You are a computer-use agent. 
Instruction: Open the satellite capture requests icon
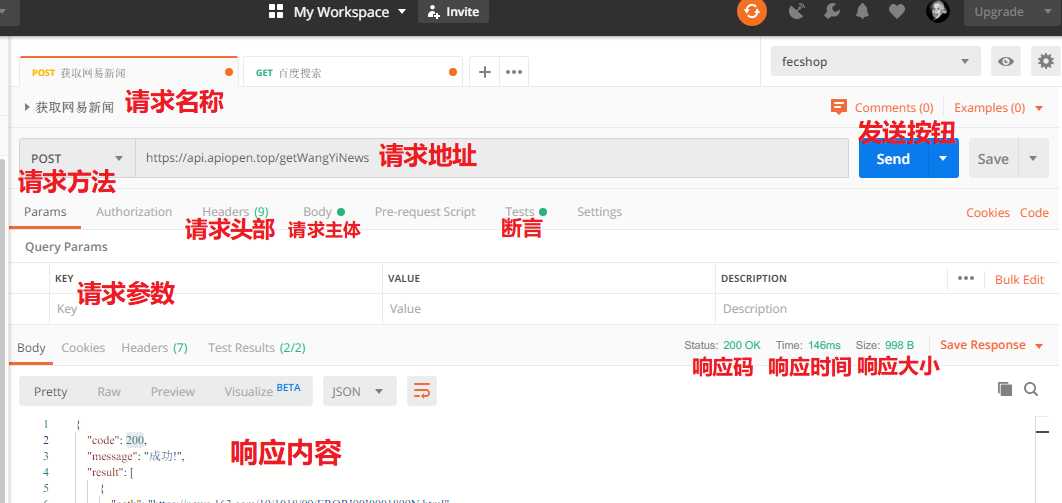click(797, 12)
